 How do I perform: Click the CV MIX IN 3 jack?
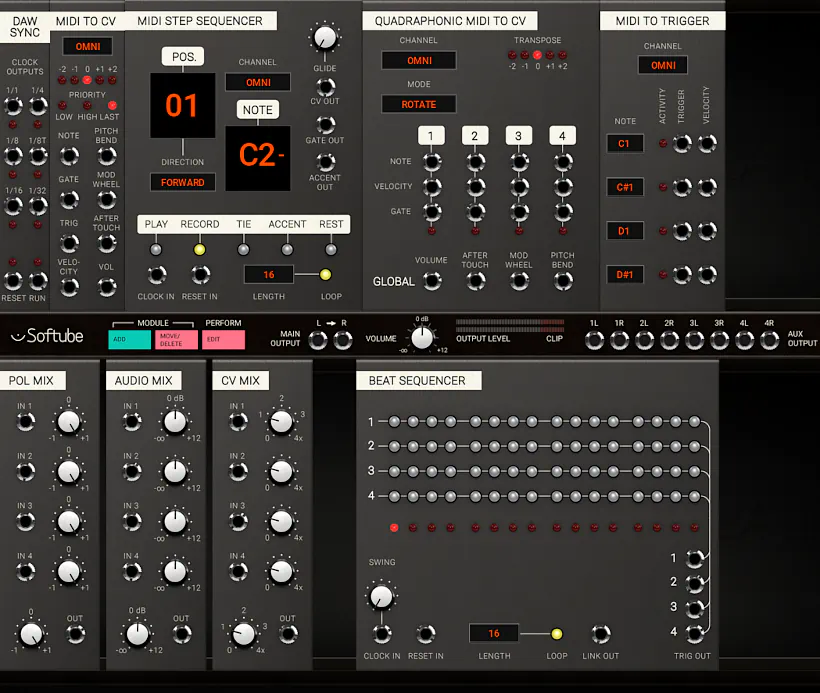point(238,521)
